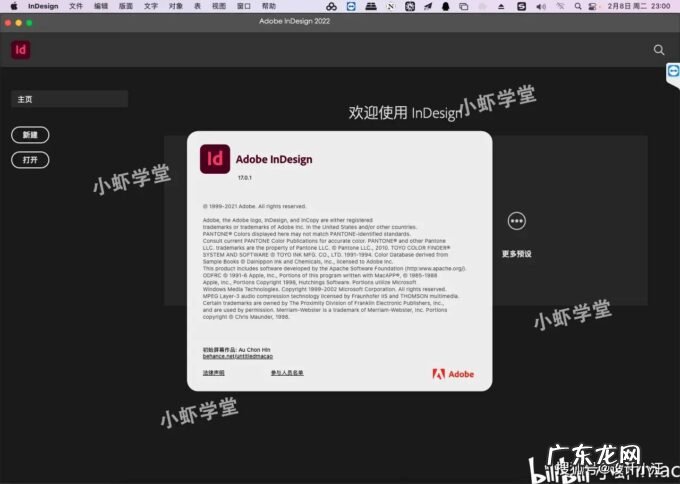Click the 打开 button

point(30,160)
